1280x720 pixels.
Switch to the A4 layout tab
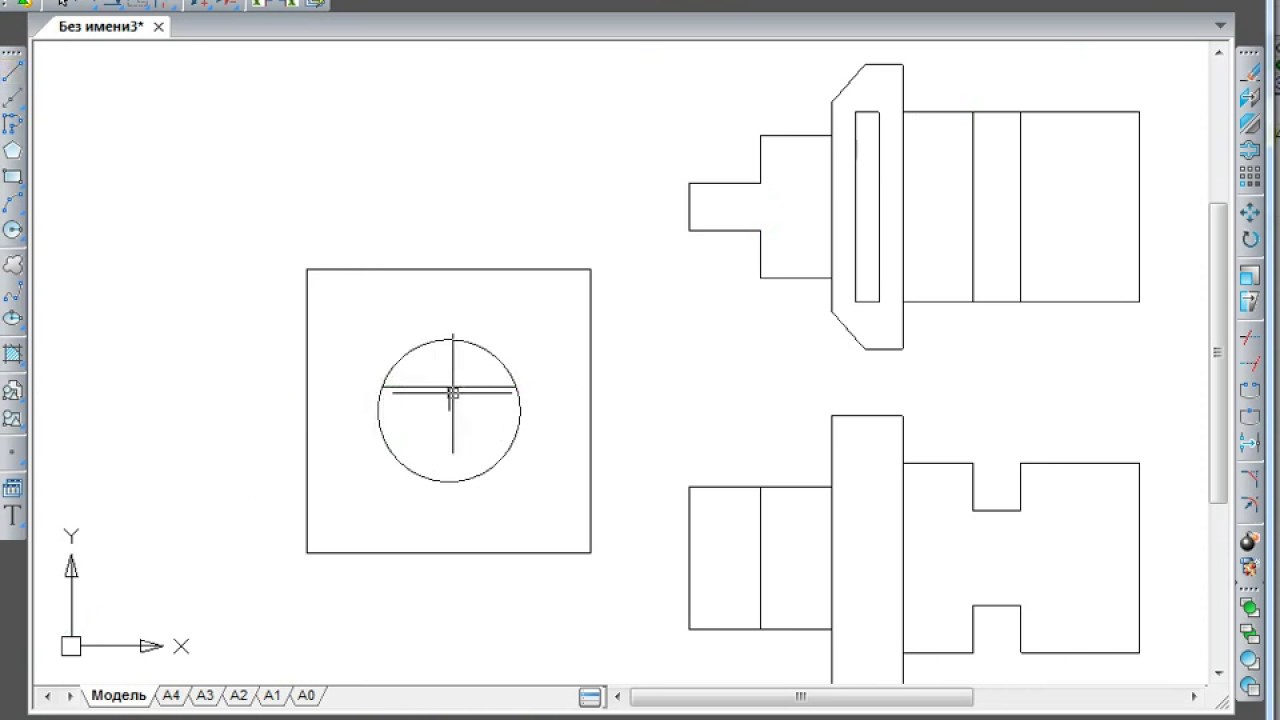171,695
